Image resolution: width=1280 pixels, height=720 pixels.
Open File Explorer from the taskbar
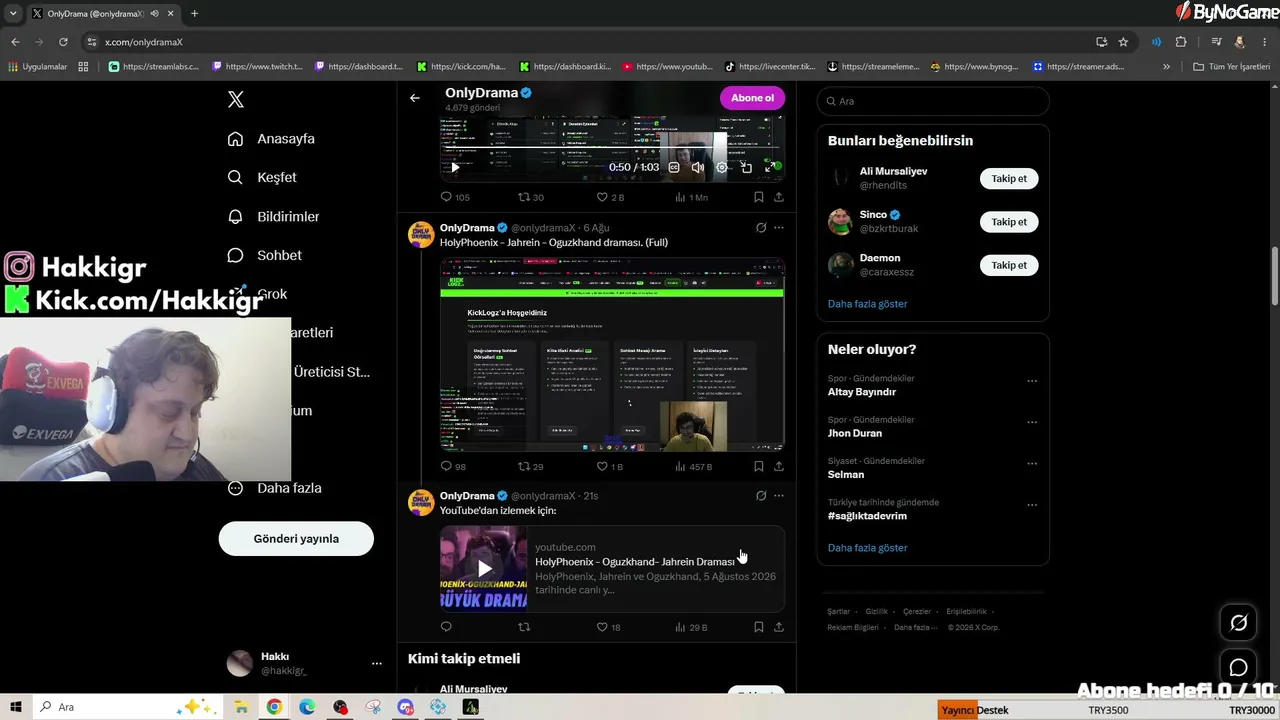[x=241, y=707]
